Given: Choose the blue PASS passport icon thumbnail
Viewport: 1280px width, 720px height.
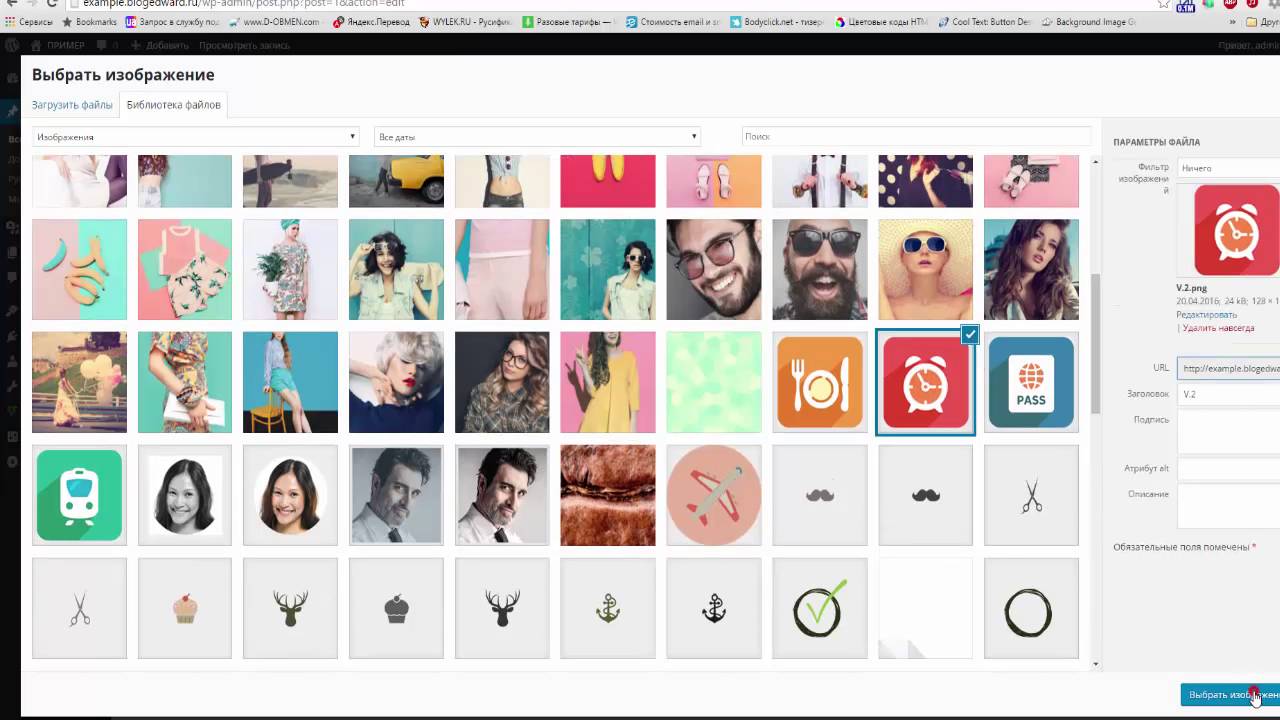Looking at the screenshot, I should [x=1031, y=382].
